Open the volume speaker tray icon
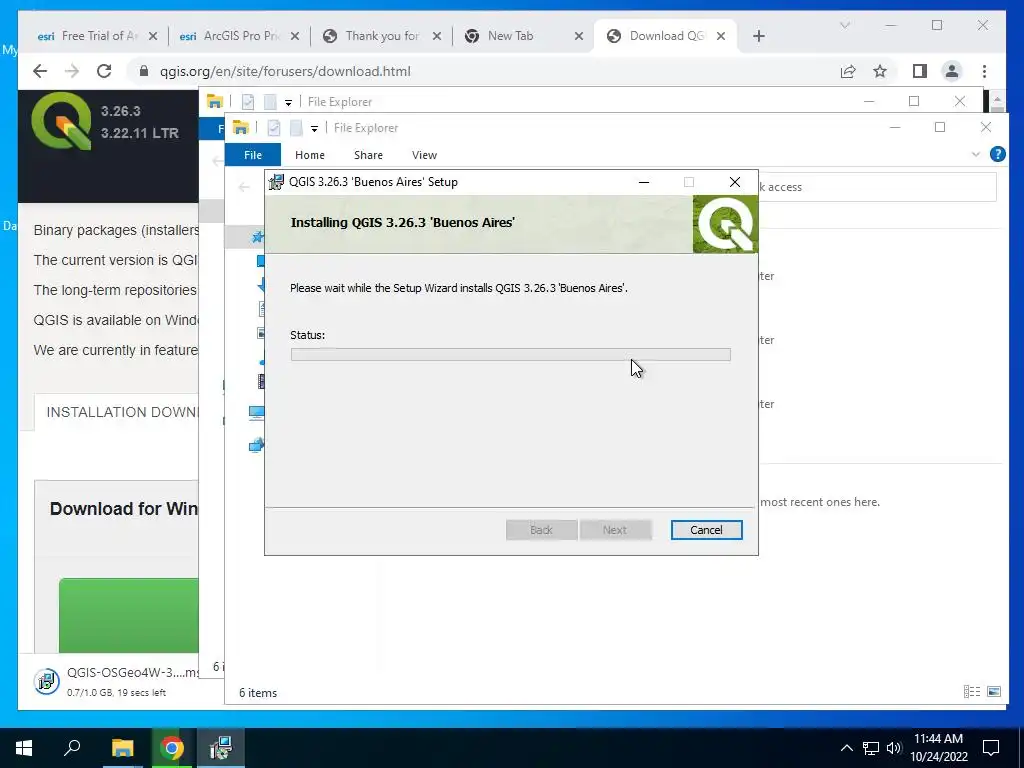 (894, 748)
